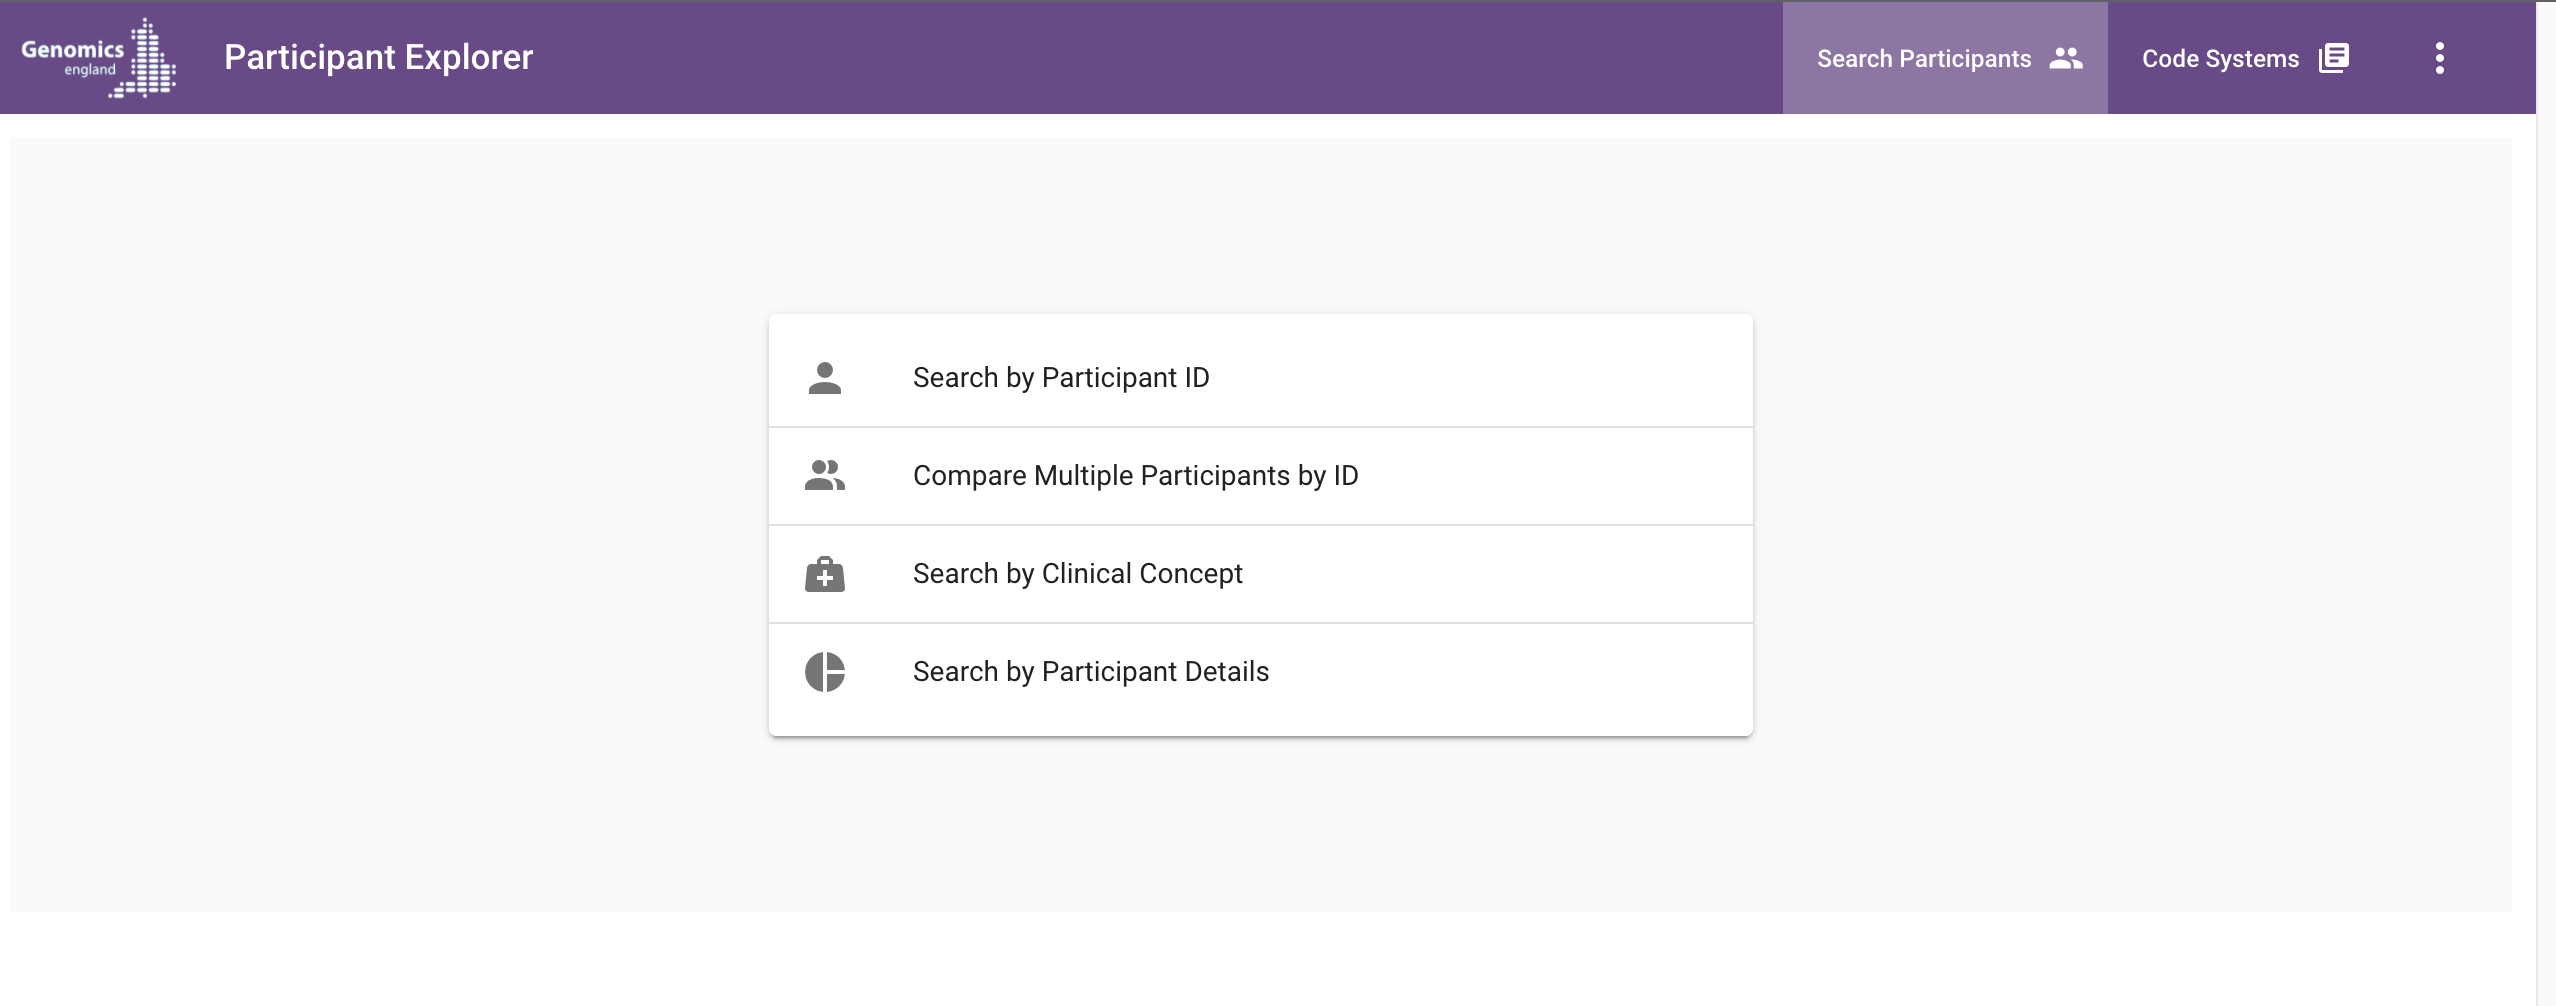Click the page vertical scrollbar
The height and width of the screenshot is (1006, 2556).
2546,503
